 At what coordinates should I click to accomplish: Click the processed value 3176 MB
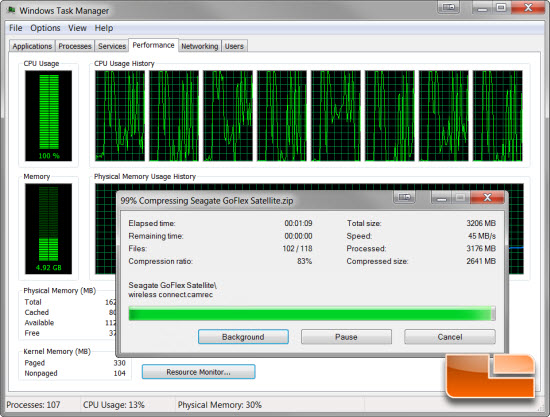(481, 249)
